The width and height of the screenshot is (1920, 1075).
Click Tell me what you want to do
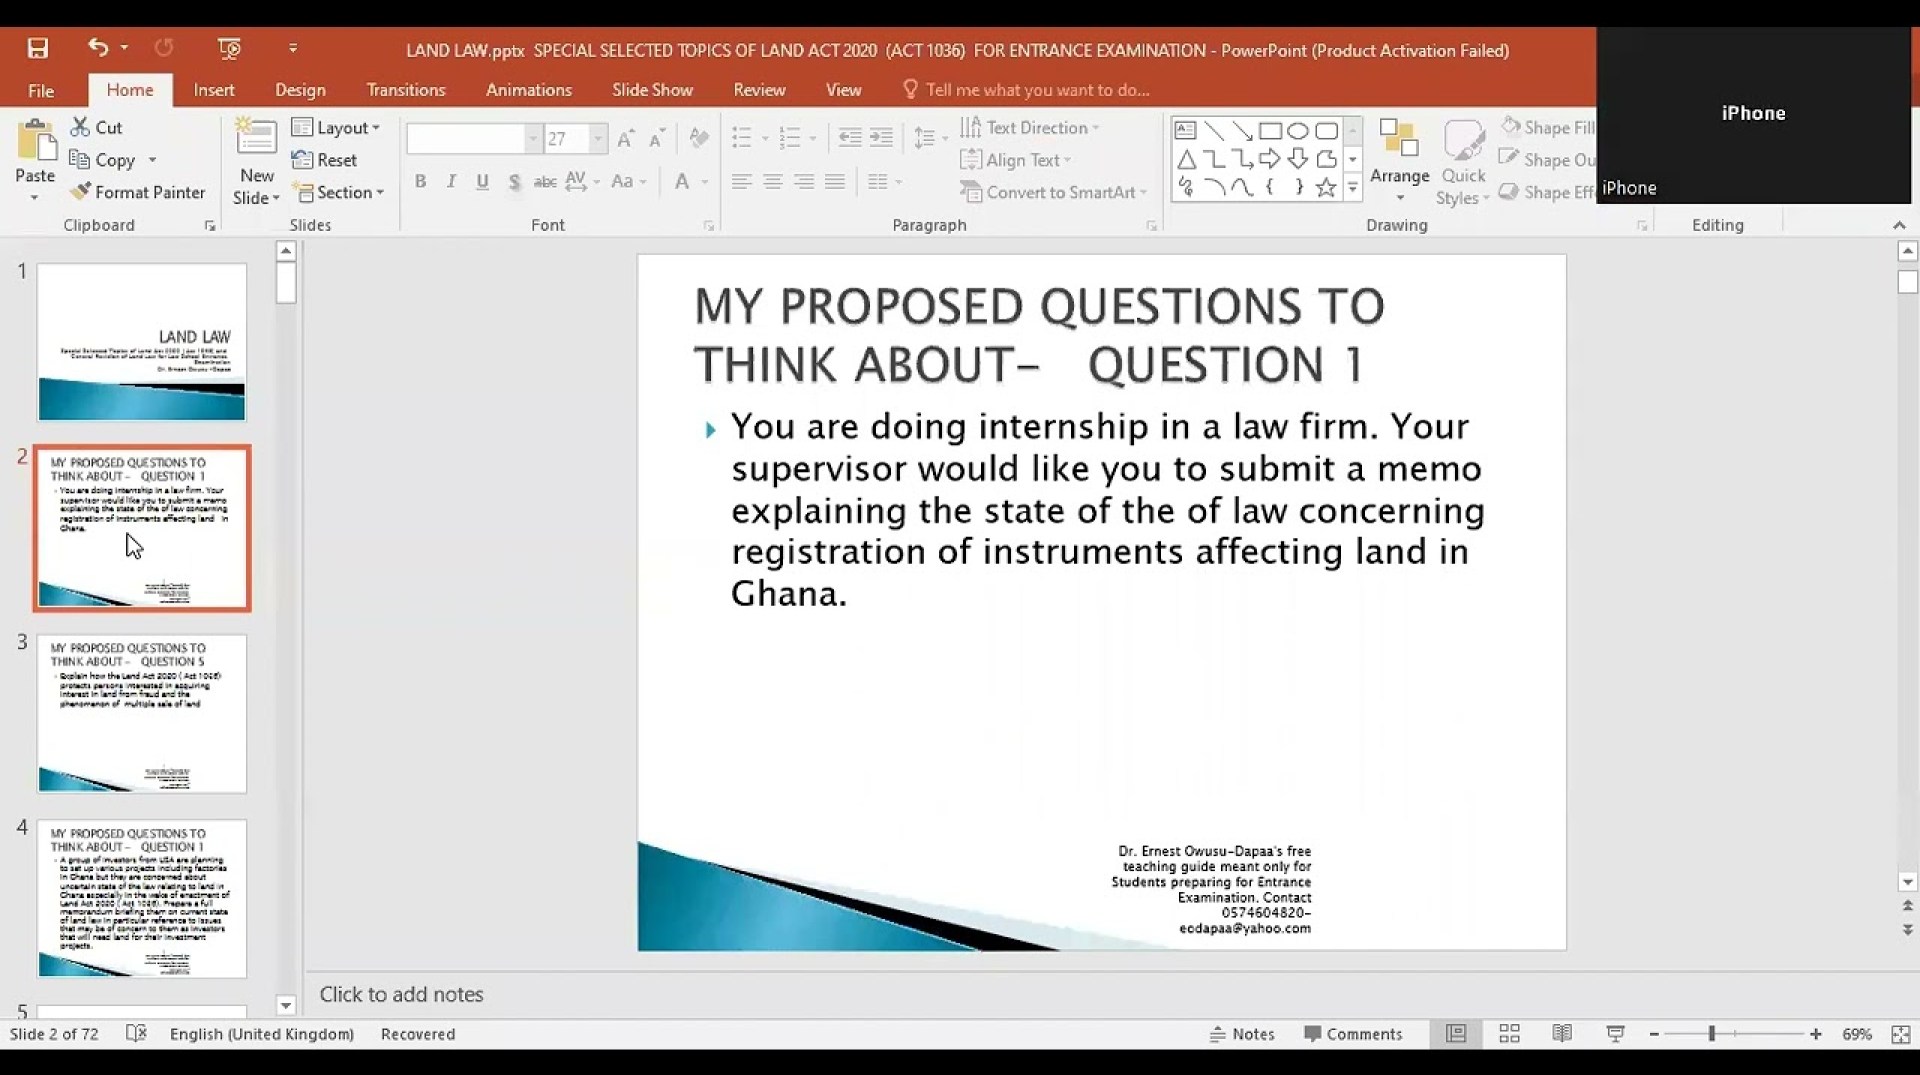coord(1027,90)
